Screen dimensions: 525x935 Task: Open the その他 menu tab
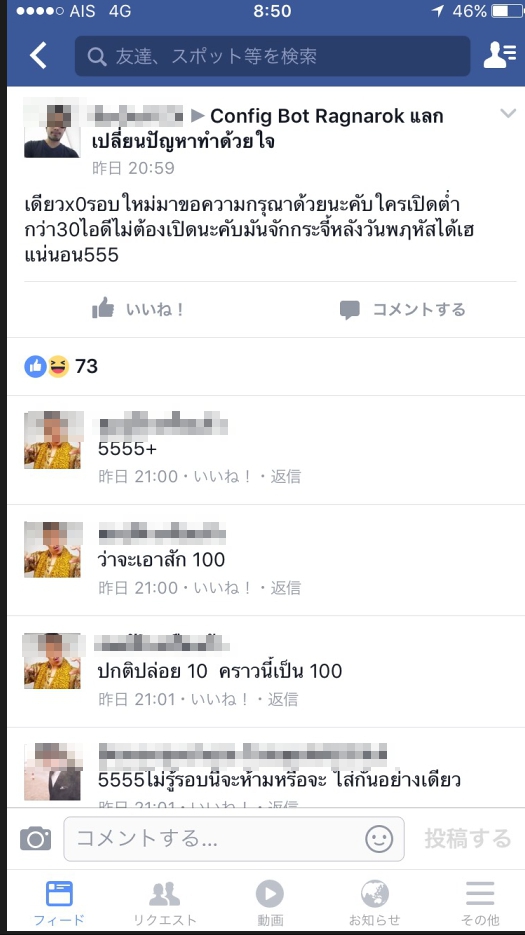tap(480, 902)
